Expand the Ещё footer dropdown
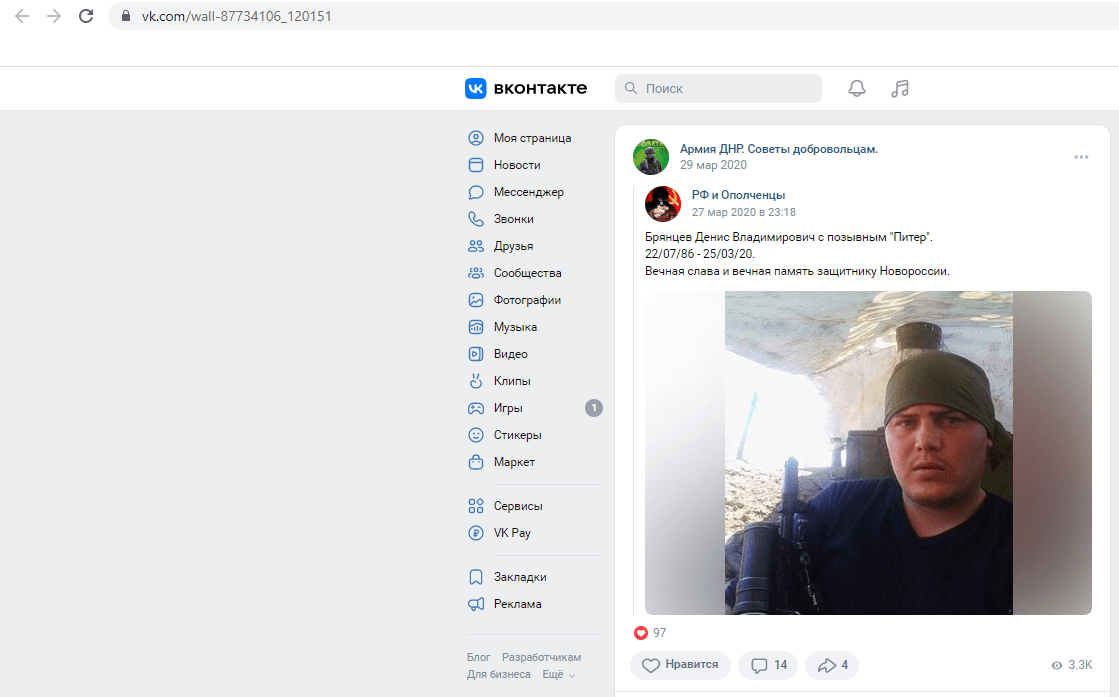Viewport: 1119px width, 697px height. pos(558,674)
